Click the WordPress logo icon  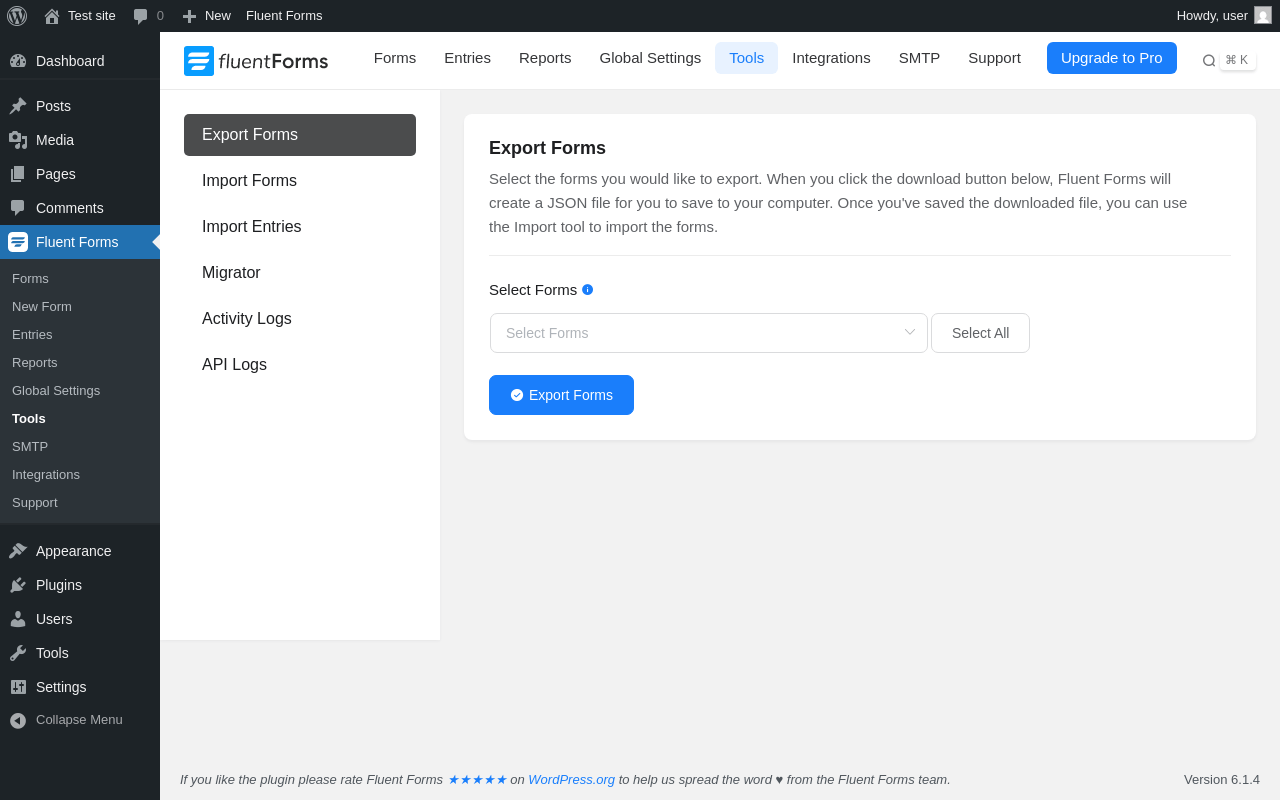tap(17, 16)
